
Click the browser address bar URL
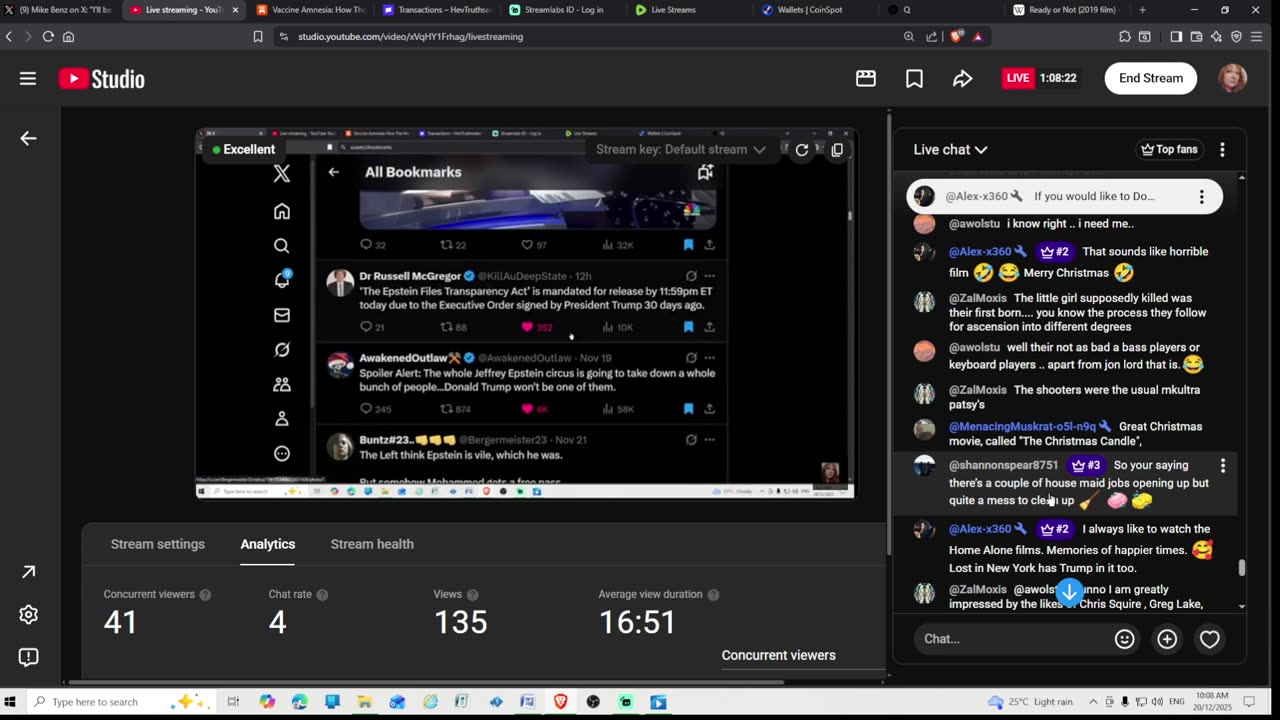point(410,36)
